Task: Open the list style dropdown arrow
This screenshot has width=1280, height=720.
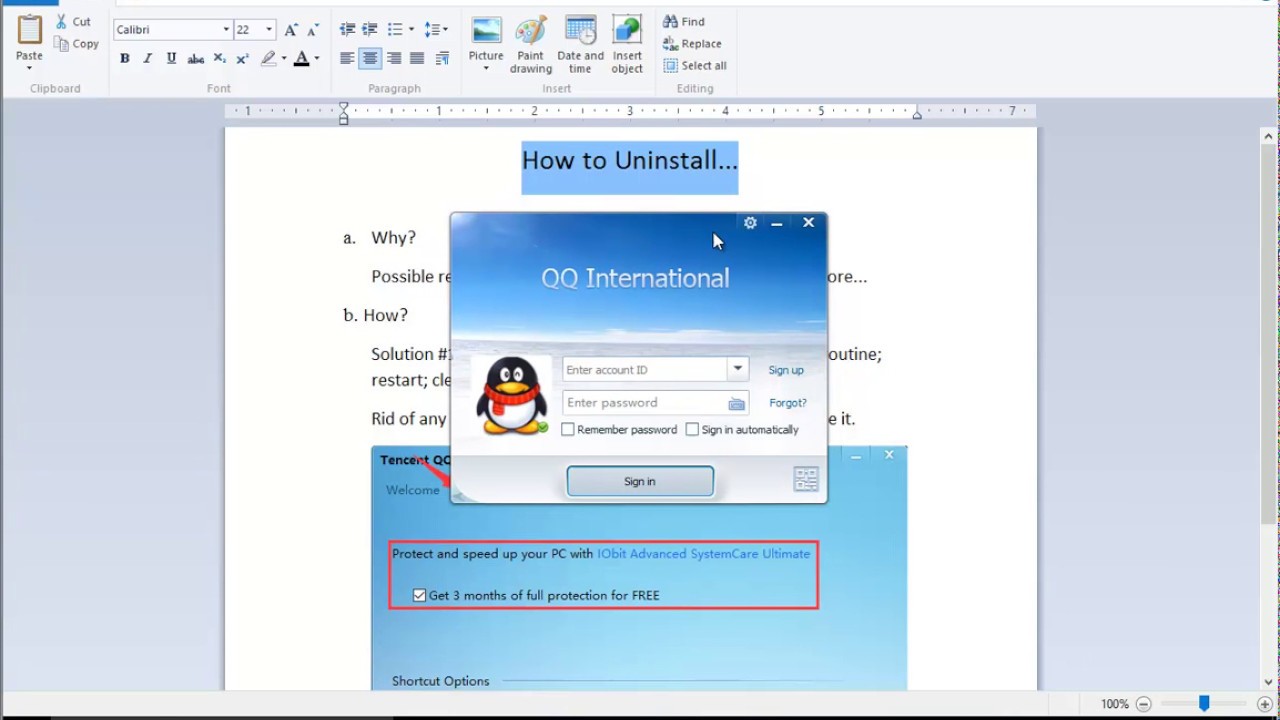Action: point(411,30)
